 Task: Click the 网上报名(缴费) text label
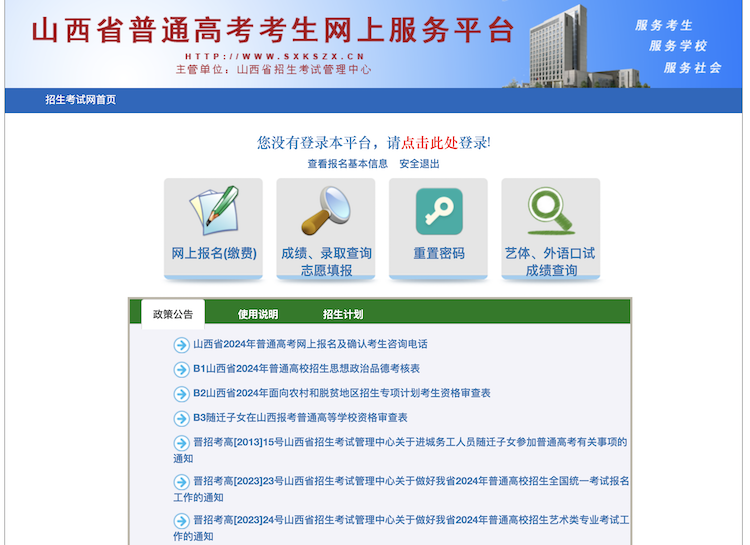[214, 254]
